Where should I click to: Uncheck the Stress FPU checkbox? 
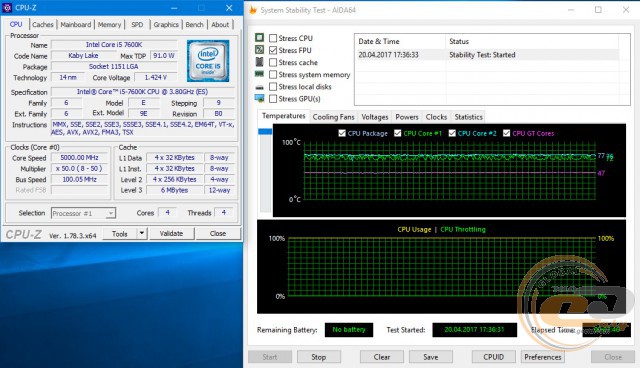273,50
